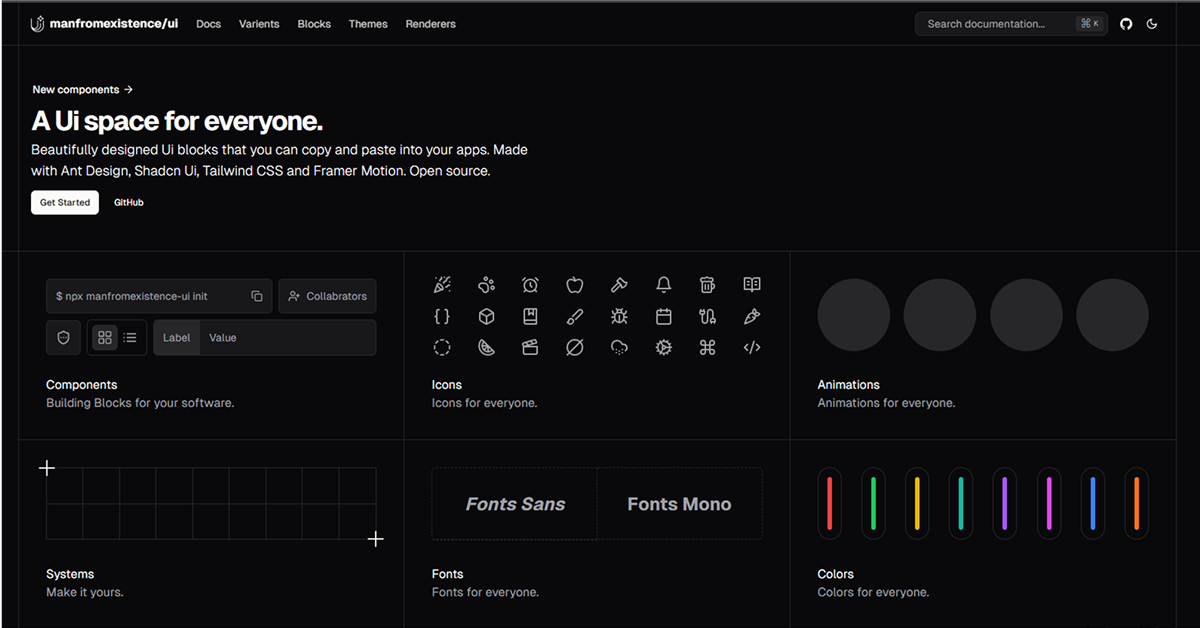This screenshot has width=1200, height=628.
Task: Click the cable plug icon
Action: (x=707, y=316)
